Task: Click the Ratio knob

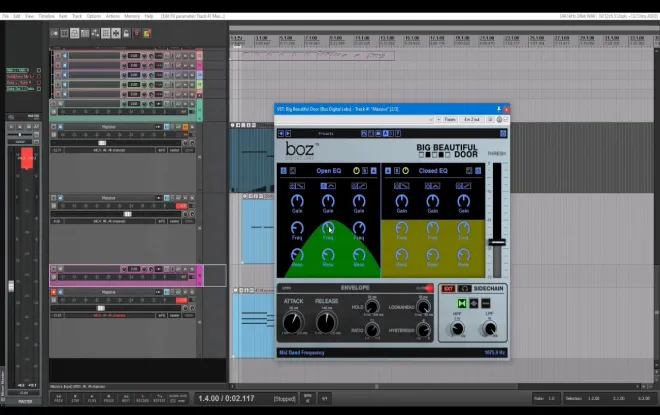Action: pyautogui.click(x=372, y=330)
